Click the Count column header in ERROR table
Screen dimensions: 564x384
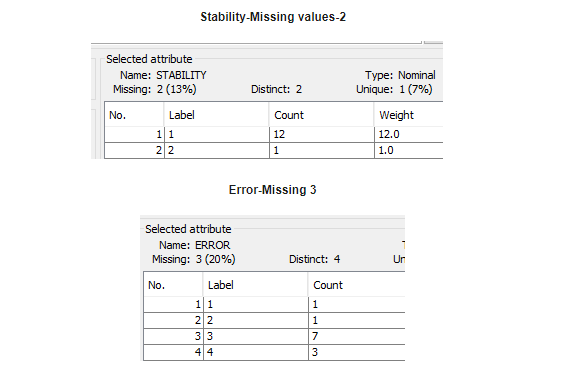pyautogui.click(x=357, y=285)
